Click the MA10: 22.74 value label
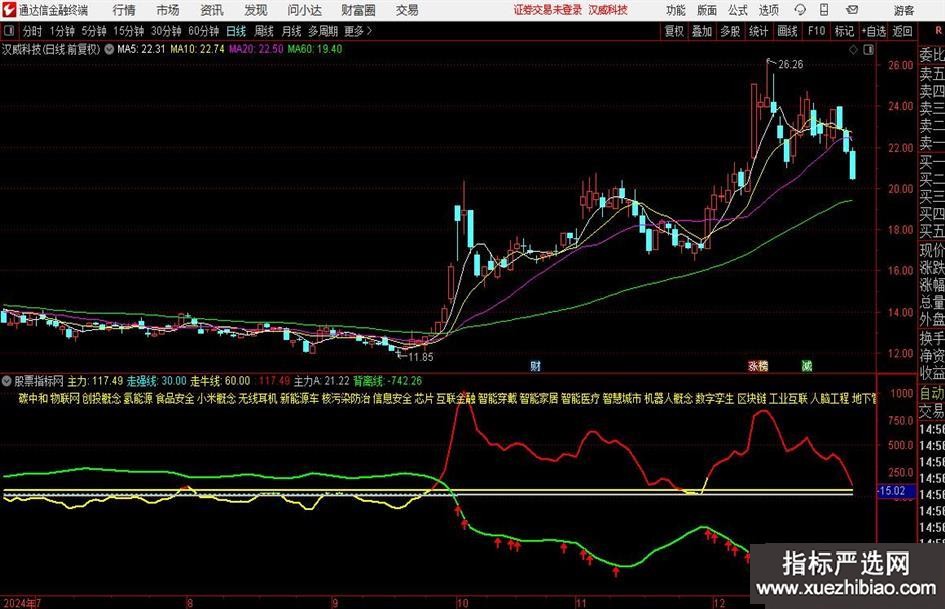Image resolution: width=945 pixels, height=609 pixels. 197,49
